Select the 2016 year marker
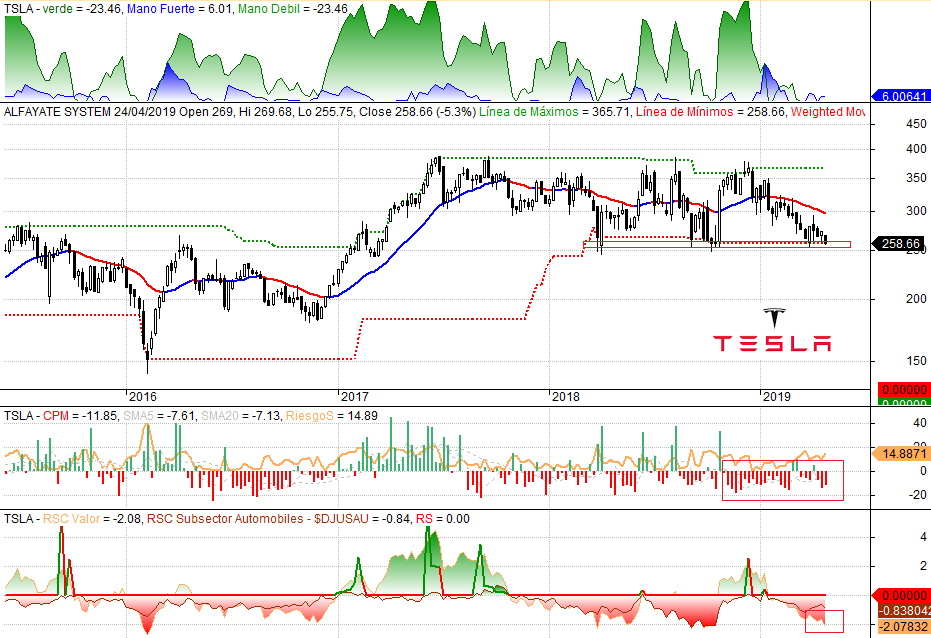The image size is (931, 638). pos(142,397)
